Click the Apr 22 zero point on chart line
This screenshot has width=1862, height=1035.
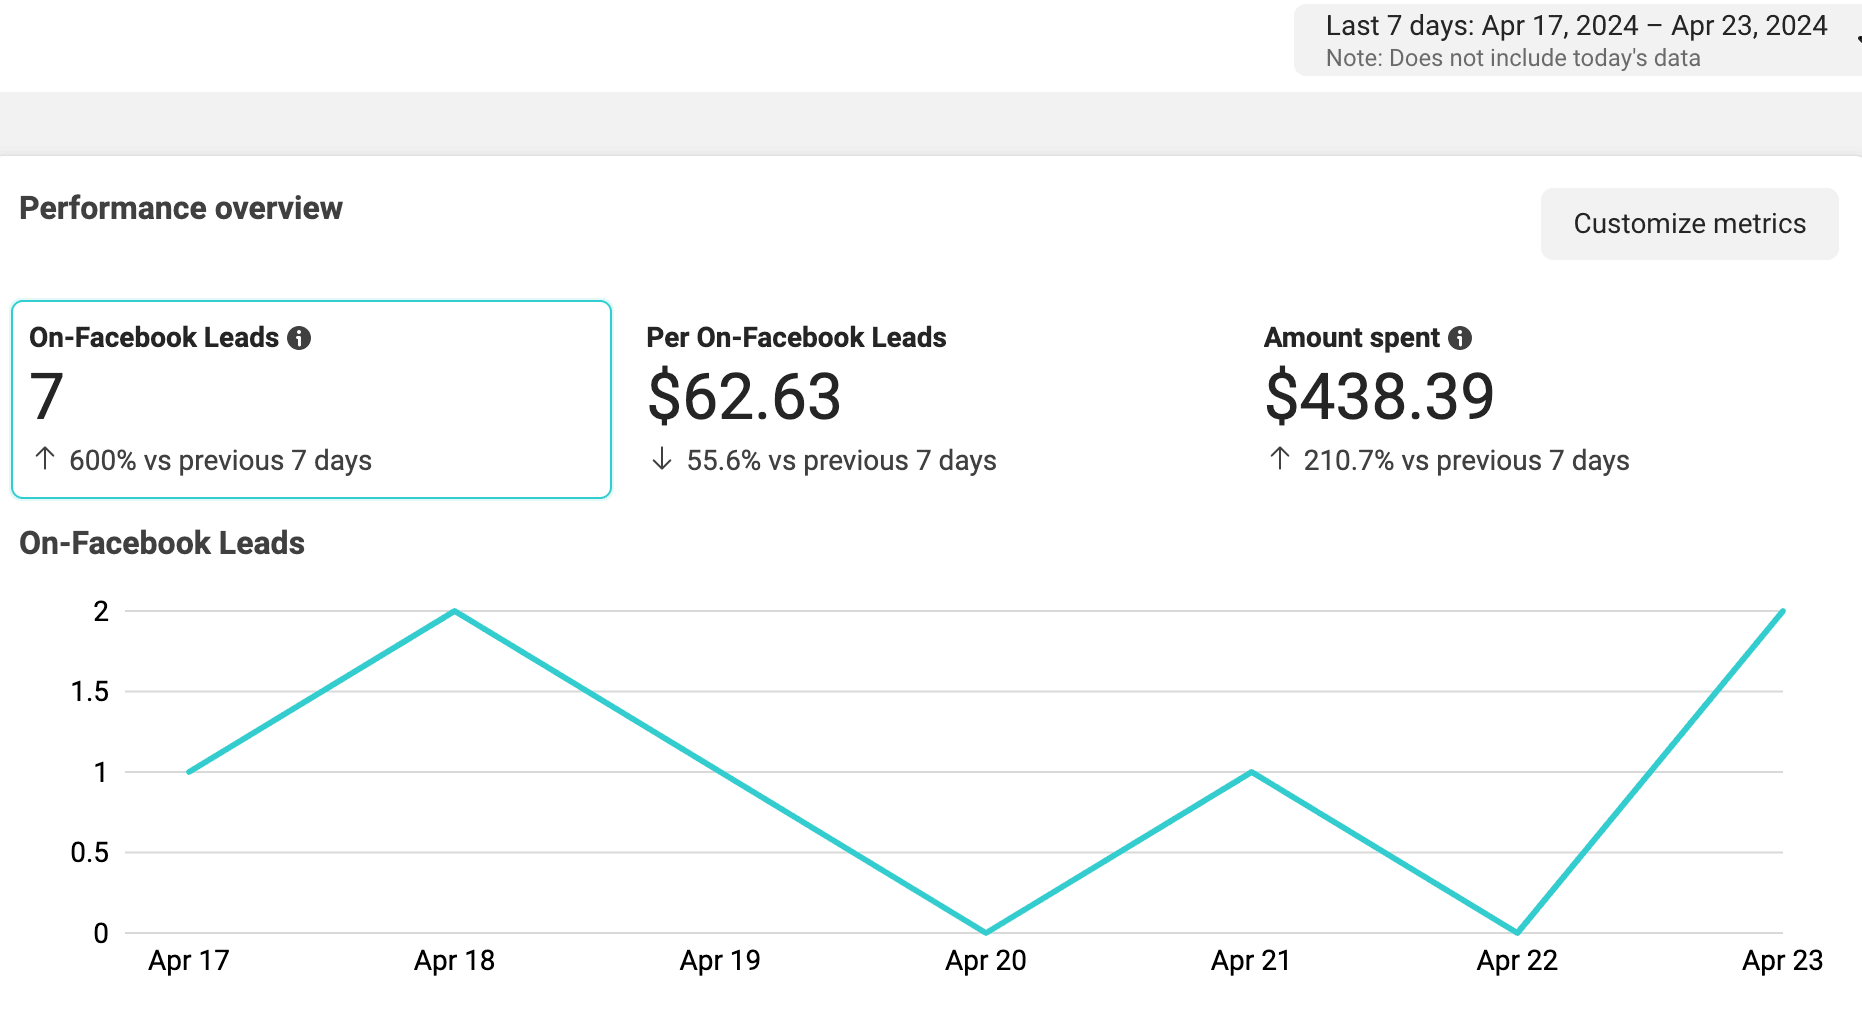1517,932
